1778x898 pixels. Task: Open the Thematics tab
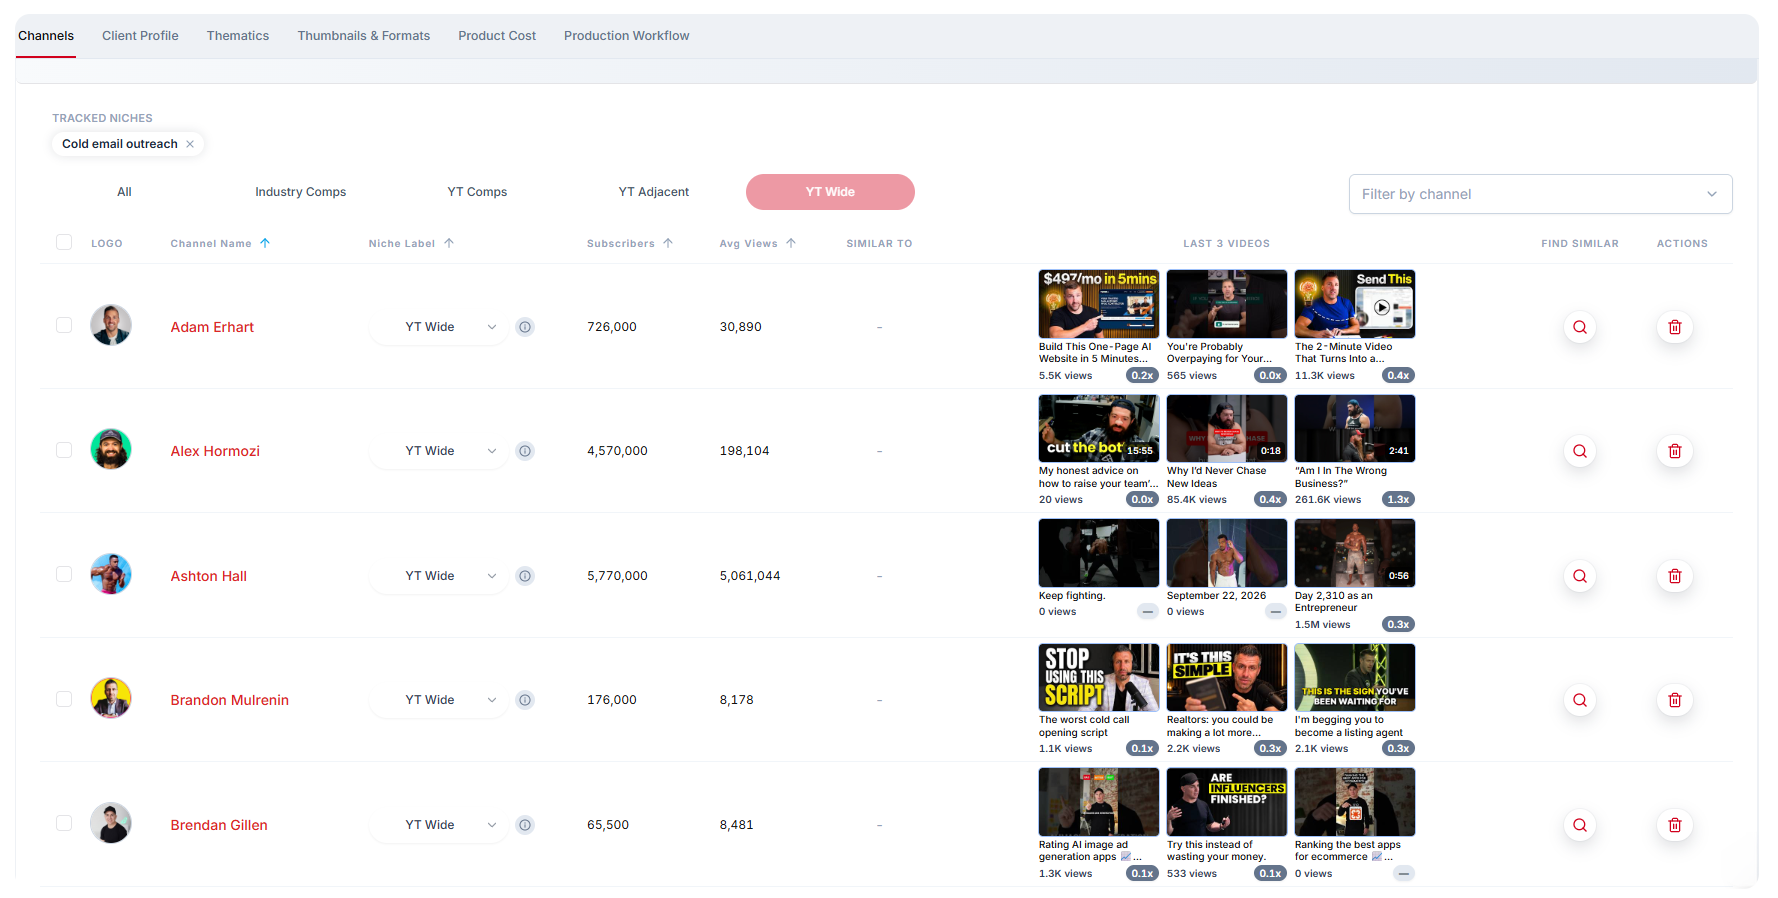pos(238,36)
